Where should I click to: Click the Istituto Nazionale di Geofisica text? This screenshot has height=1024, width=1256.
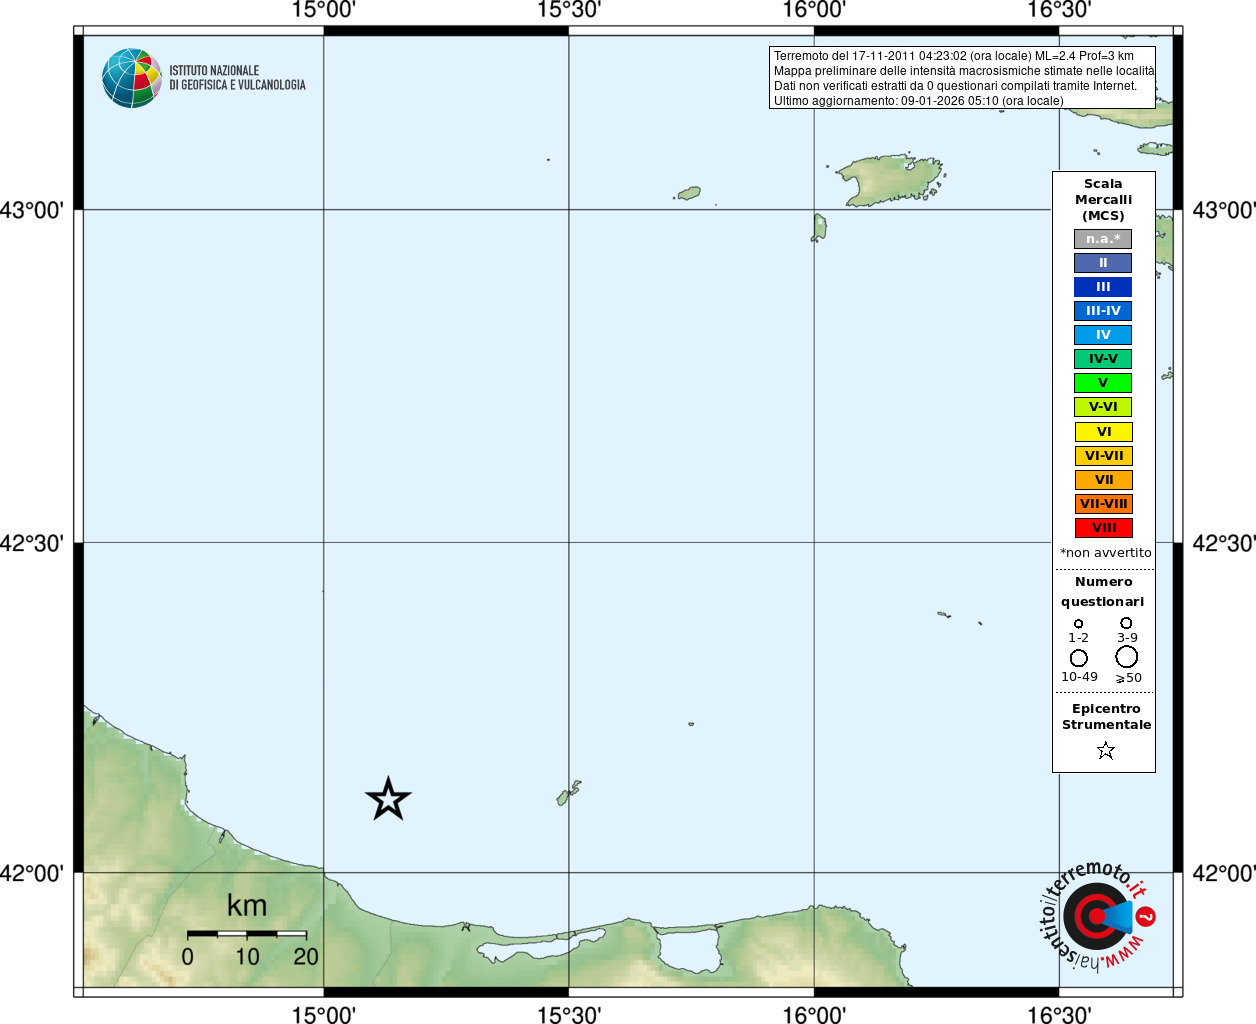coord(237,78)
